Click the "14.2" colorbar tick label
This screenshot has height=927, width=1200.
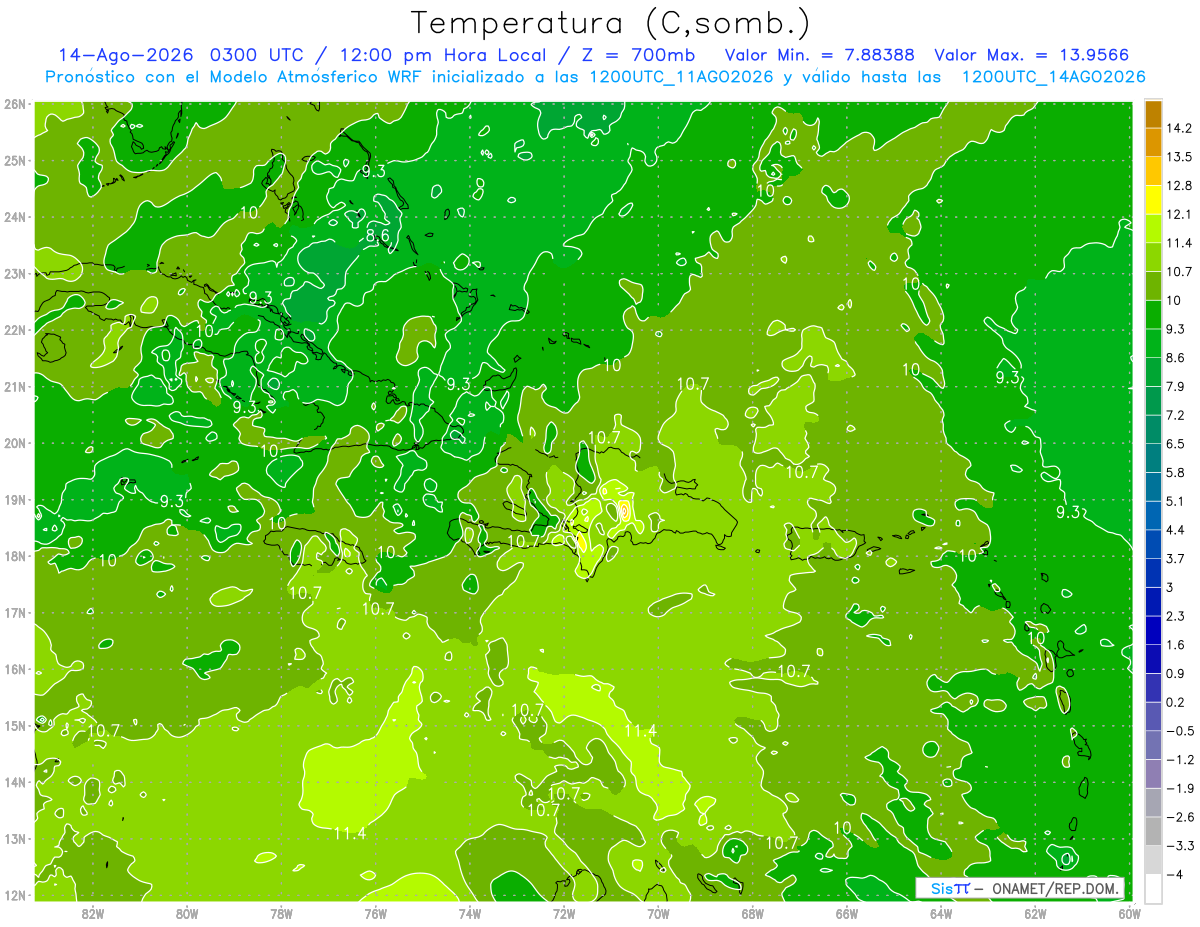point(1179,128)
